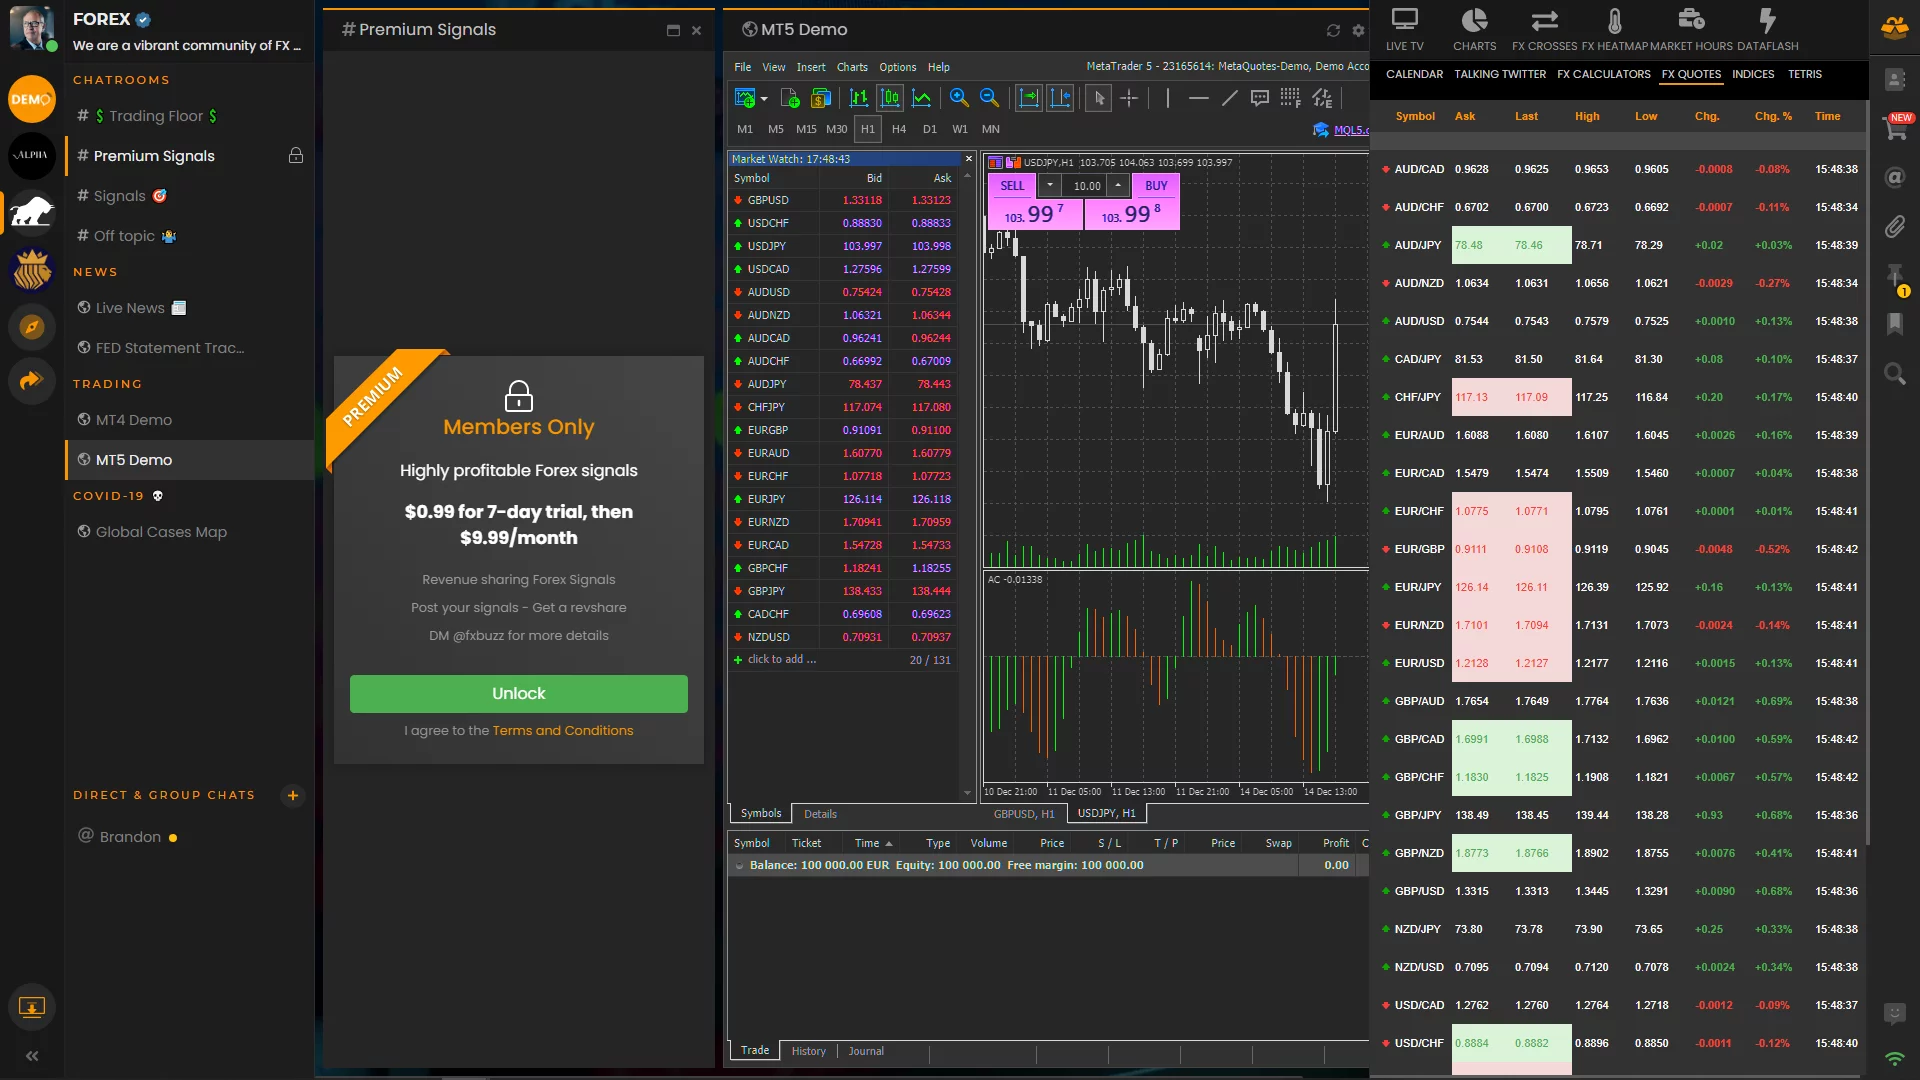Click the volume field showing 10.00
This screenshot has width=1920, height=1080.
pyautogui.click(x=1086, y=186)
